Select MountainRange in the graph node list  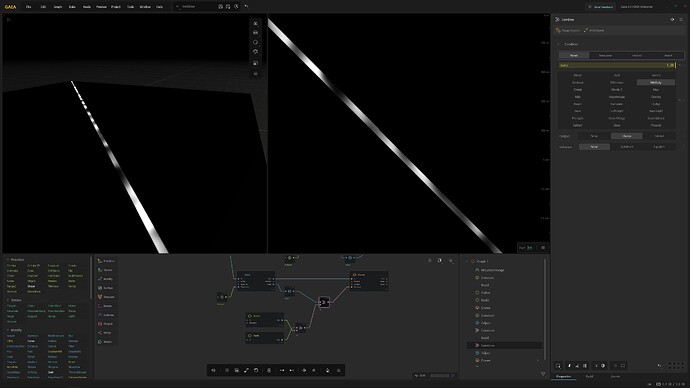pyautogui.click(x=492, y=270)
